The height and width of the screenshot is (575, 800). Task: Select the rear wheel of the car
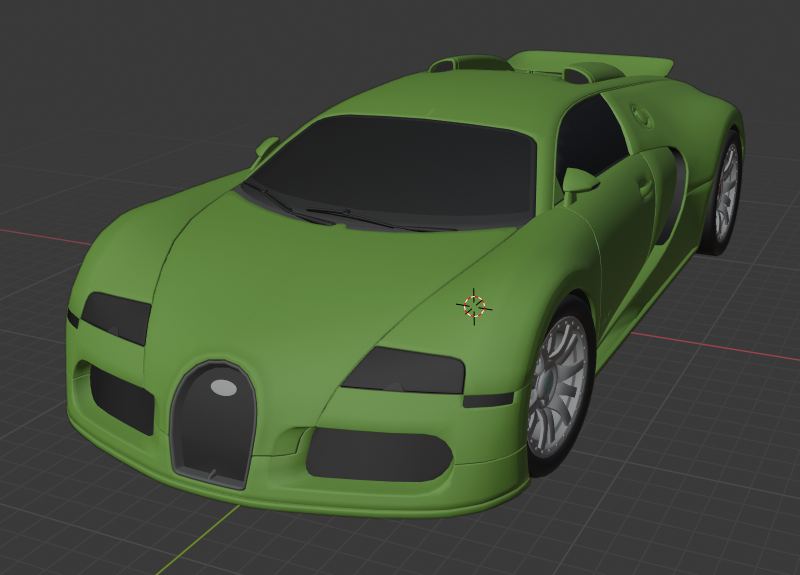click(722, 194)
